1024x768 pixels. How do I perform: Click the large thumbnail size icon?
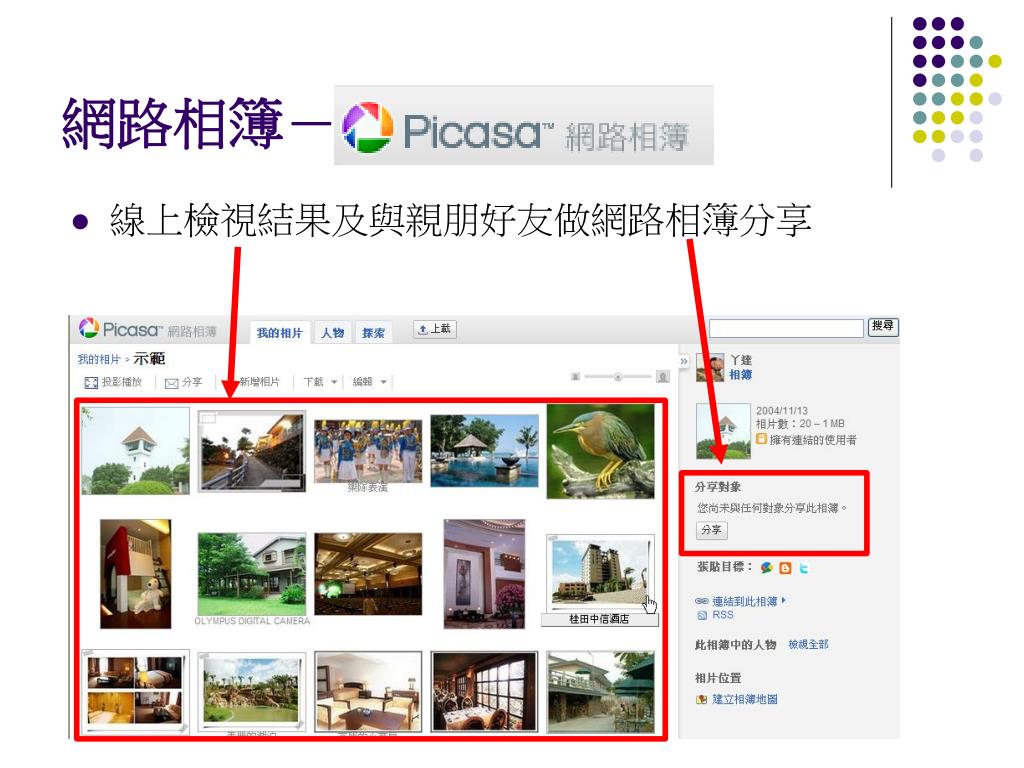point(663,377)
